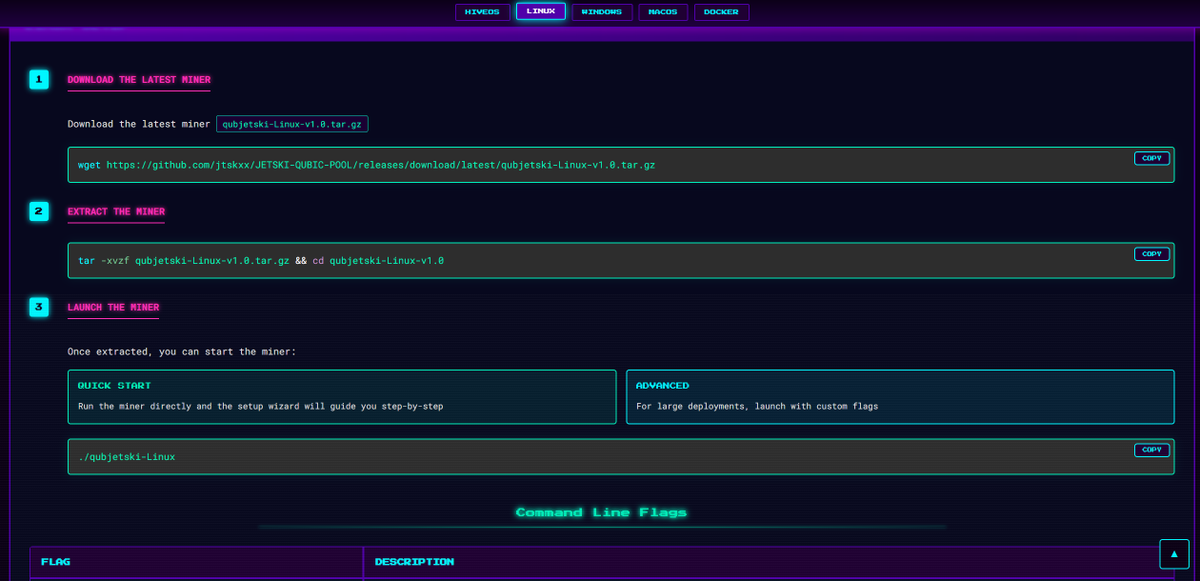Select the LINUX tab
Viewport: 1200px width, 581px height.
tap(541, 12)
